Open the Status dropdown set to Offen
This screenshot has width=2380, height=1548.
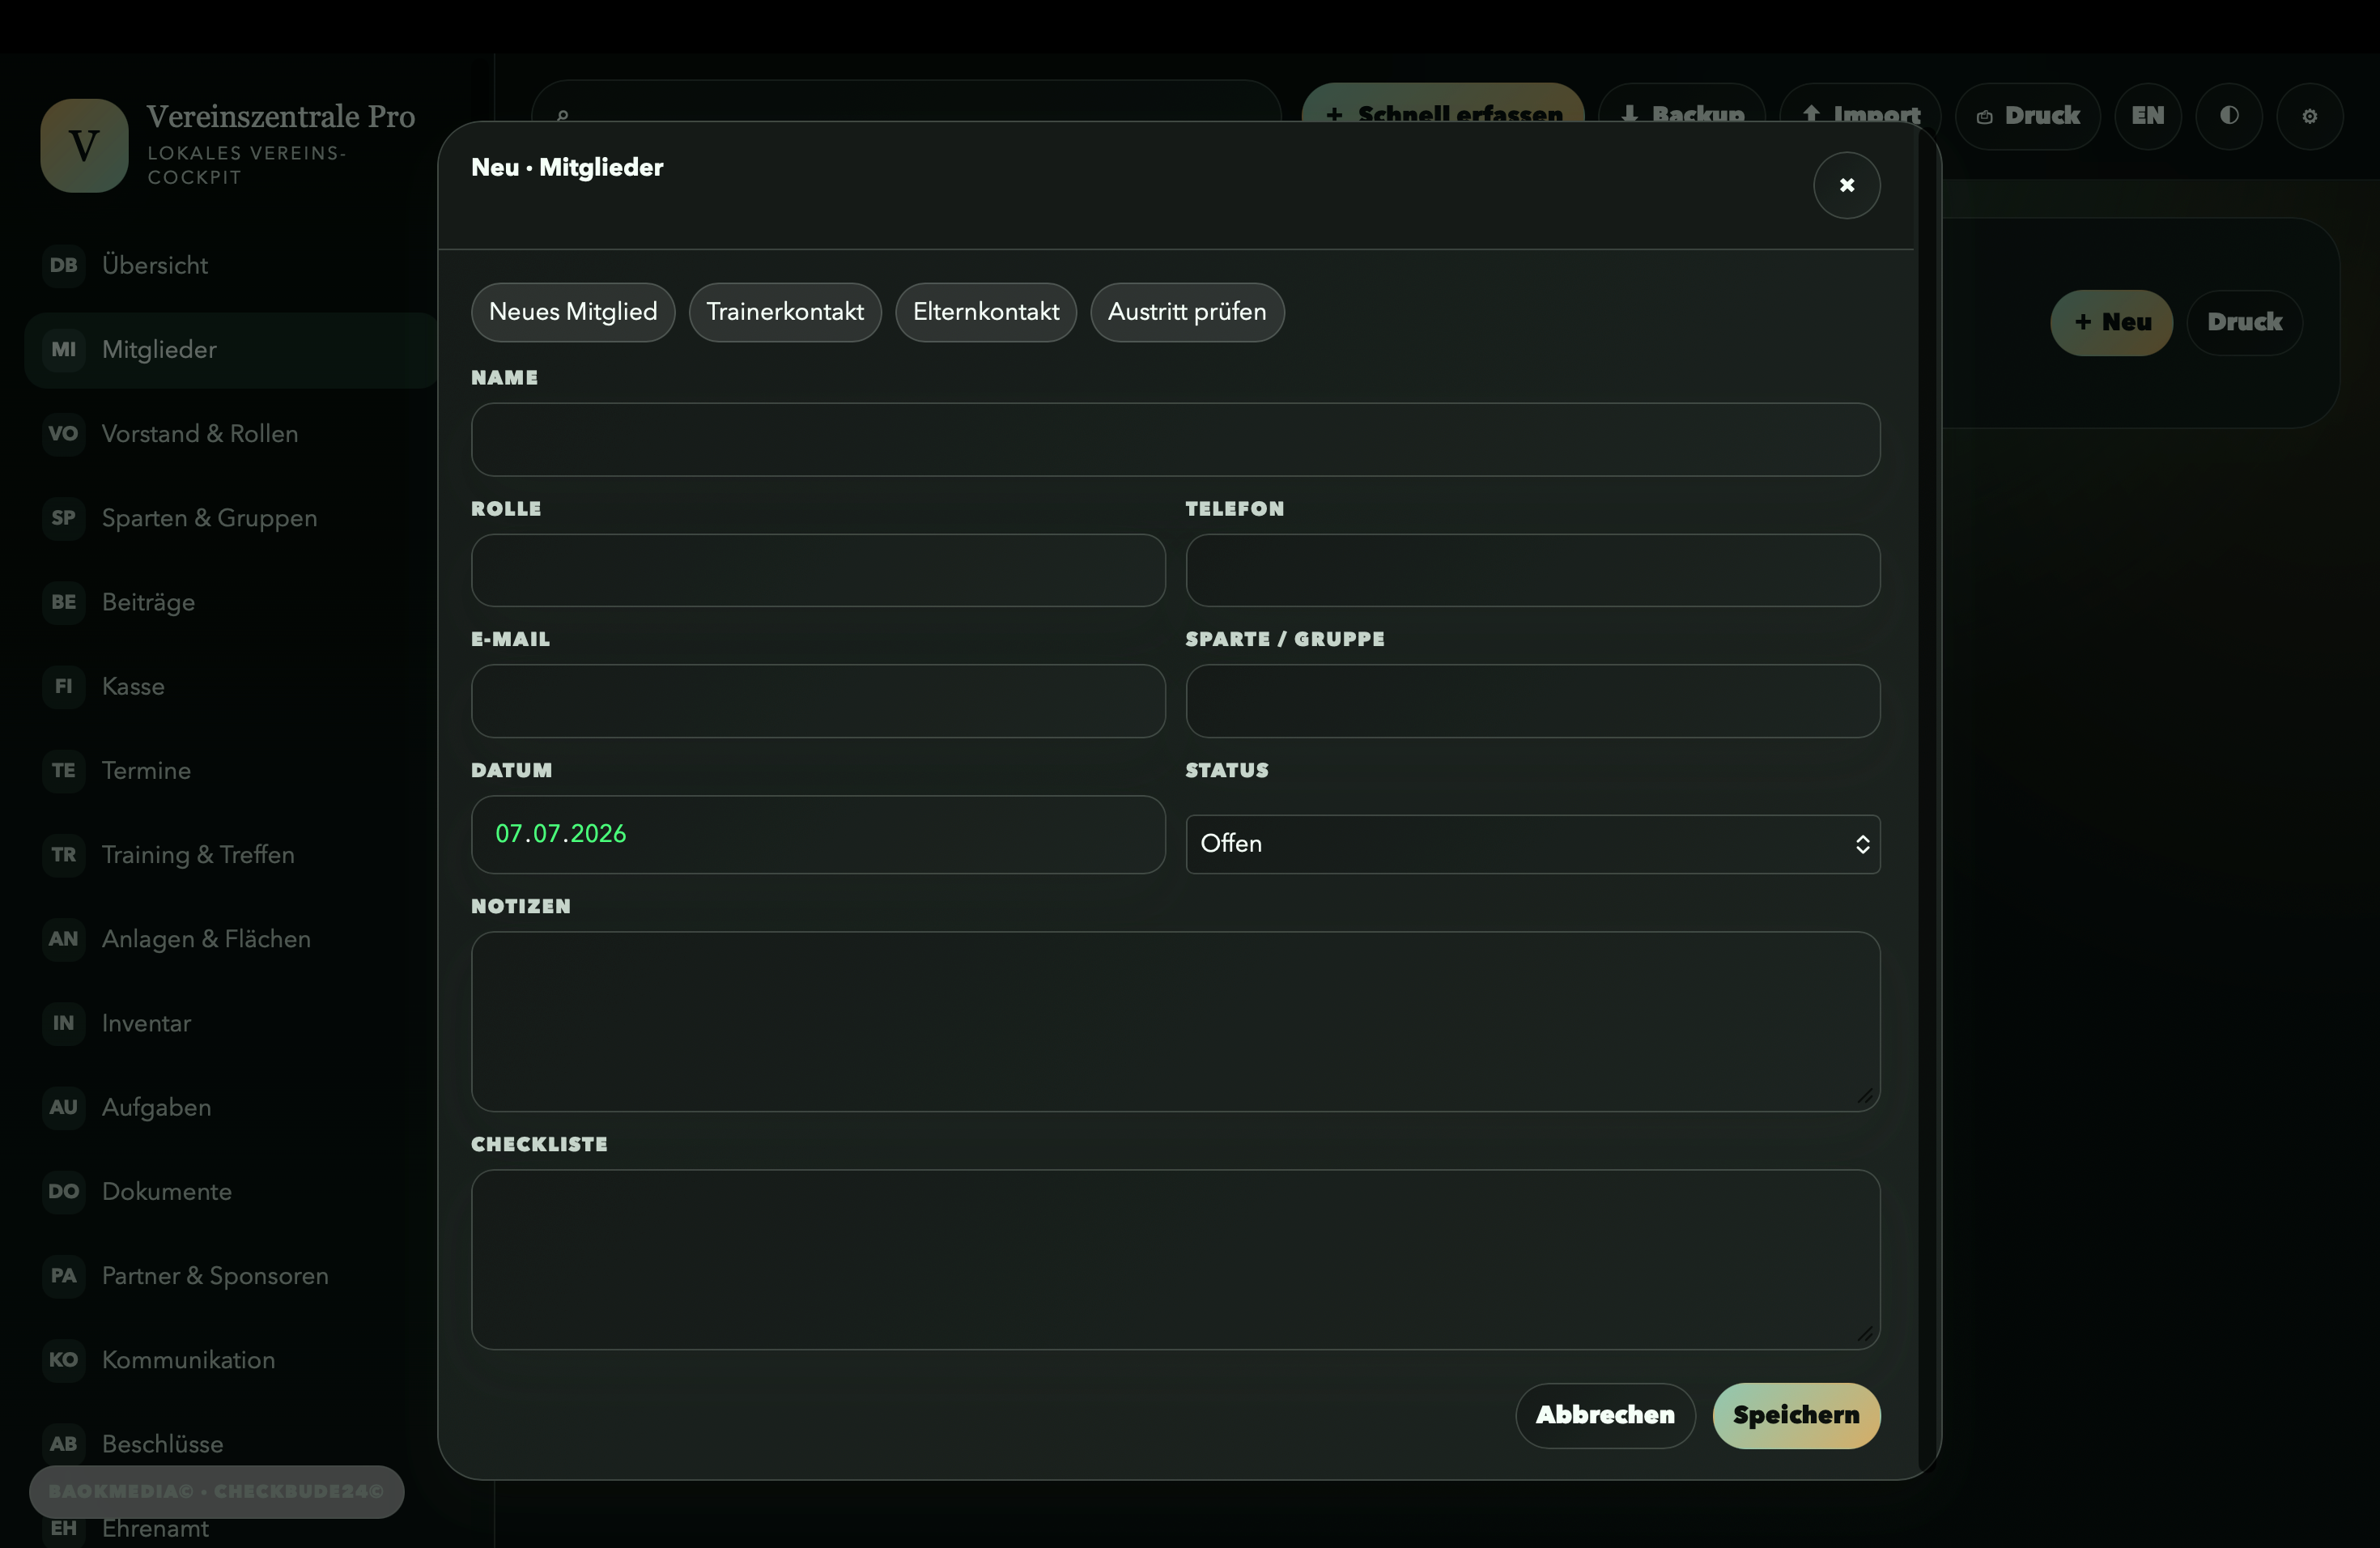pyautogui.click(x=1532, y=844)
